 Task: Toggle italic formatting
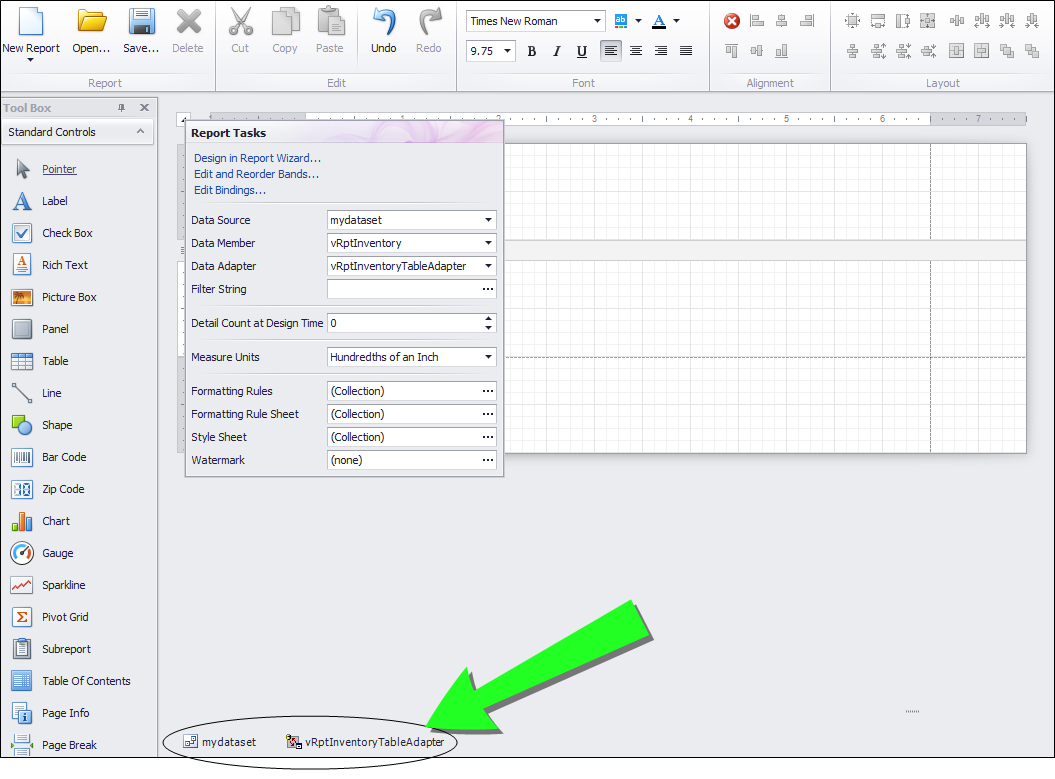556,51
